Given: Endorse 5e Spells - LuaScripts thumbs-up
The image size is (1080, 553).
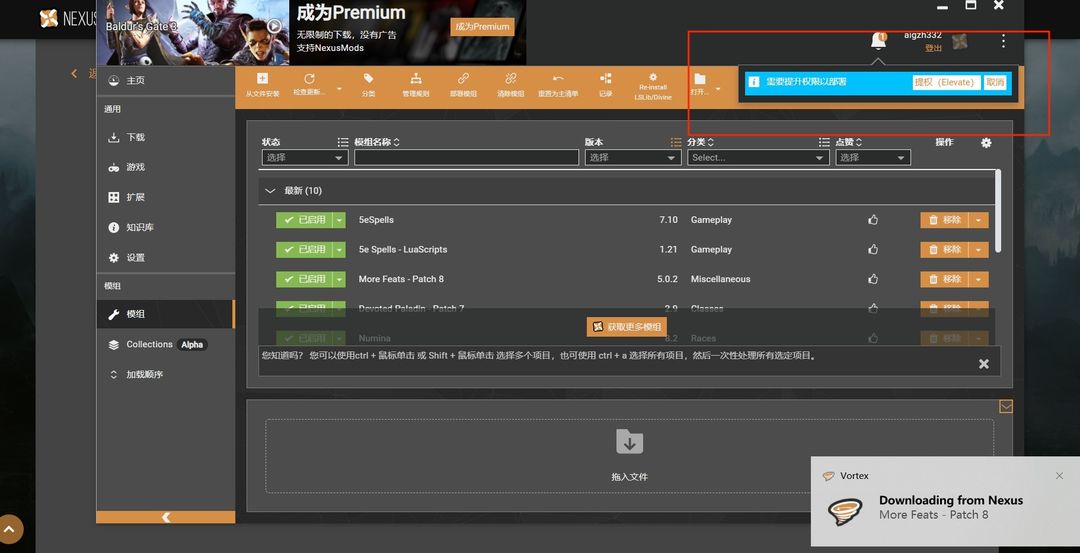Looking at the screenshot, I should coord(873,249).
